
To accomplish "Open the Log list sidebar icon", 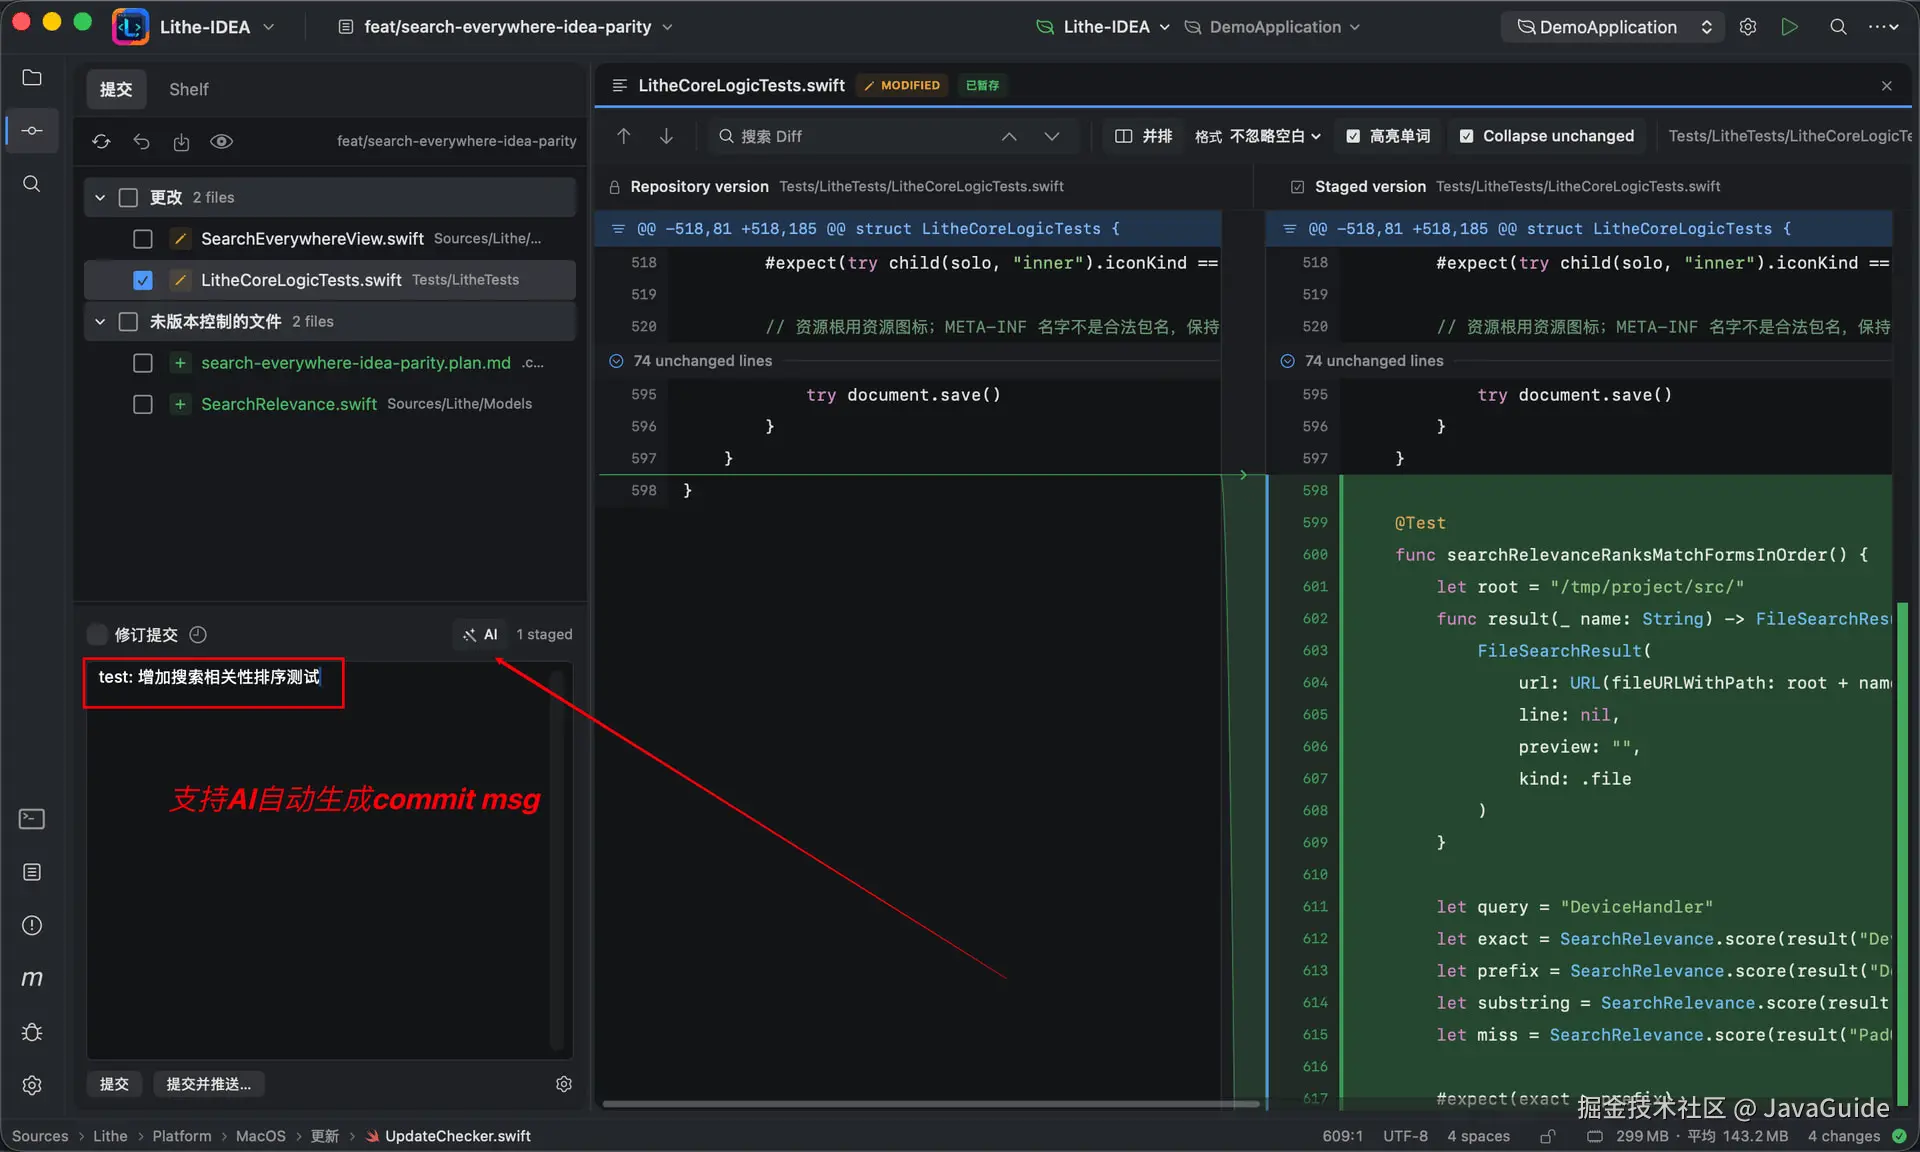I will pyautogui.click(x=32, y=872).
